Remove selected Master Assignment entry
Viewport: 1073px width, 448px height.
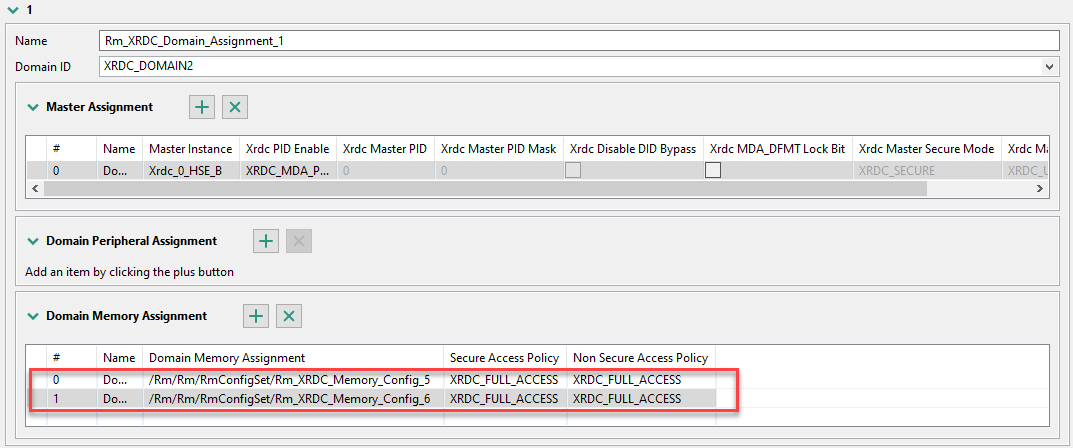pos(234,107)
